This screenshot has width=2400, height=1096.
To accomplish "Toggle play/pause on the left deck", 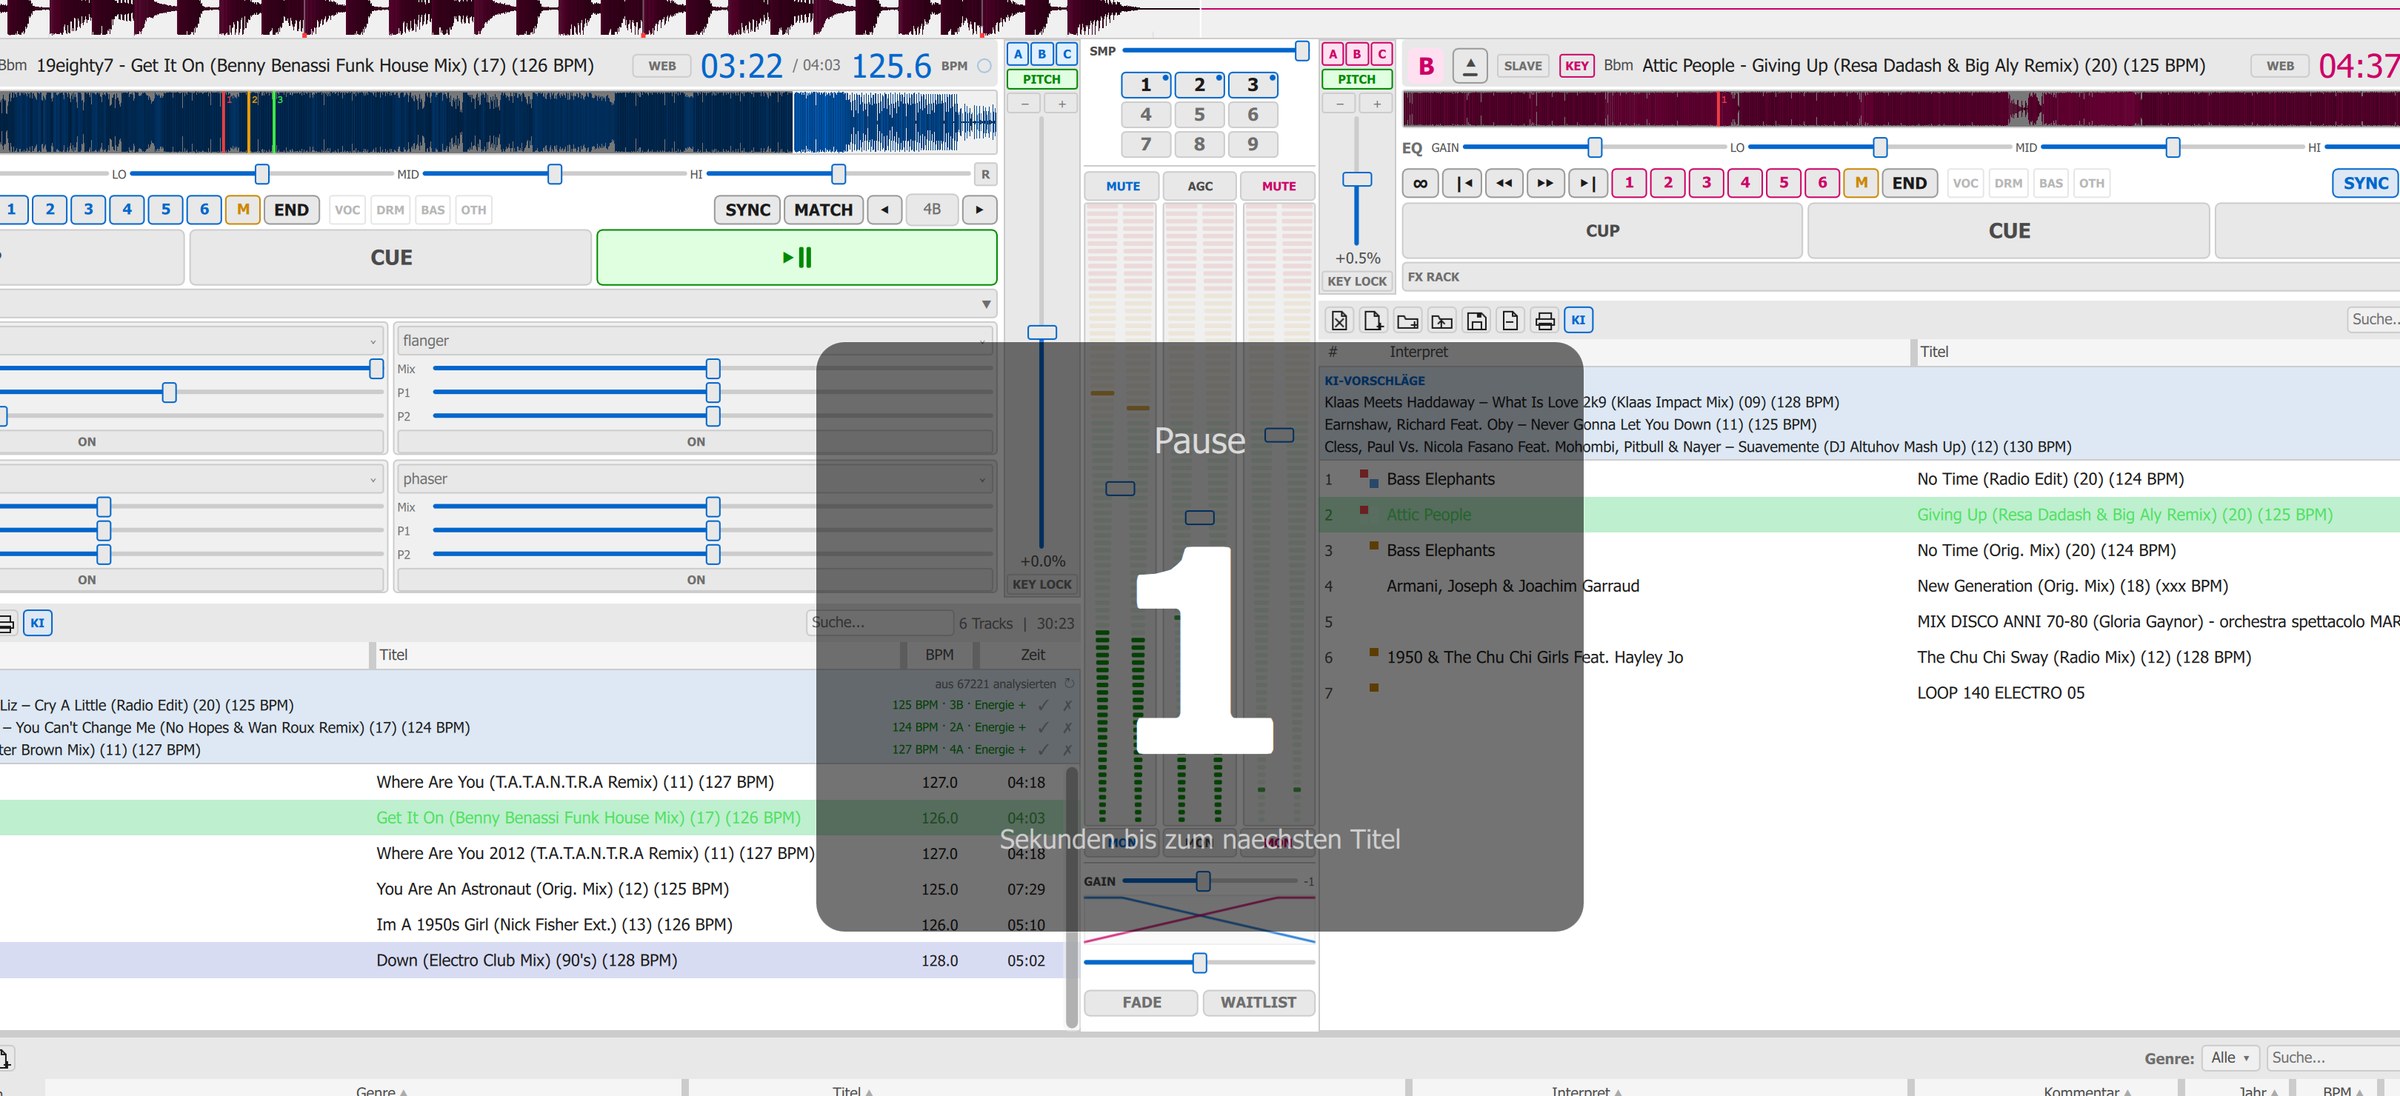I will click(x=797, y=258).
